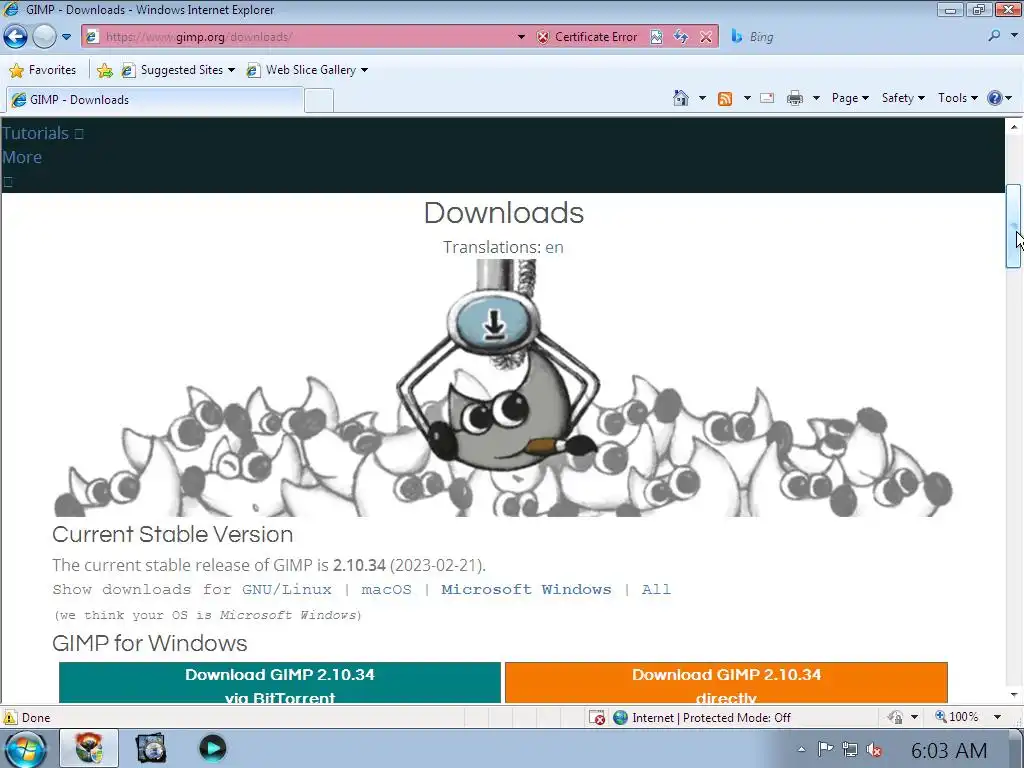Open the Favorites star button
1024x768 pixels.
pyautogui.click(x=43, y=70)
